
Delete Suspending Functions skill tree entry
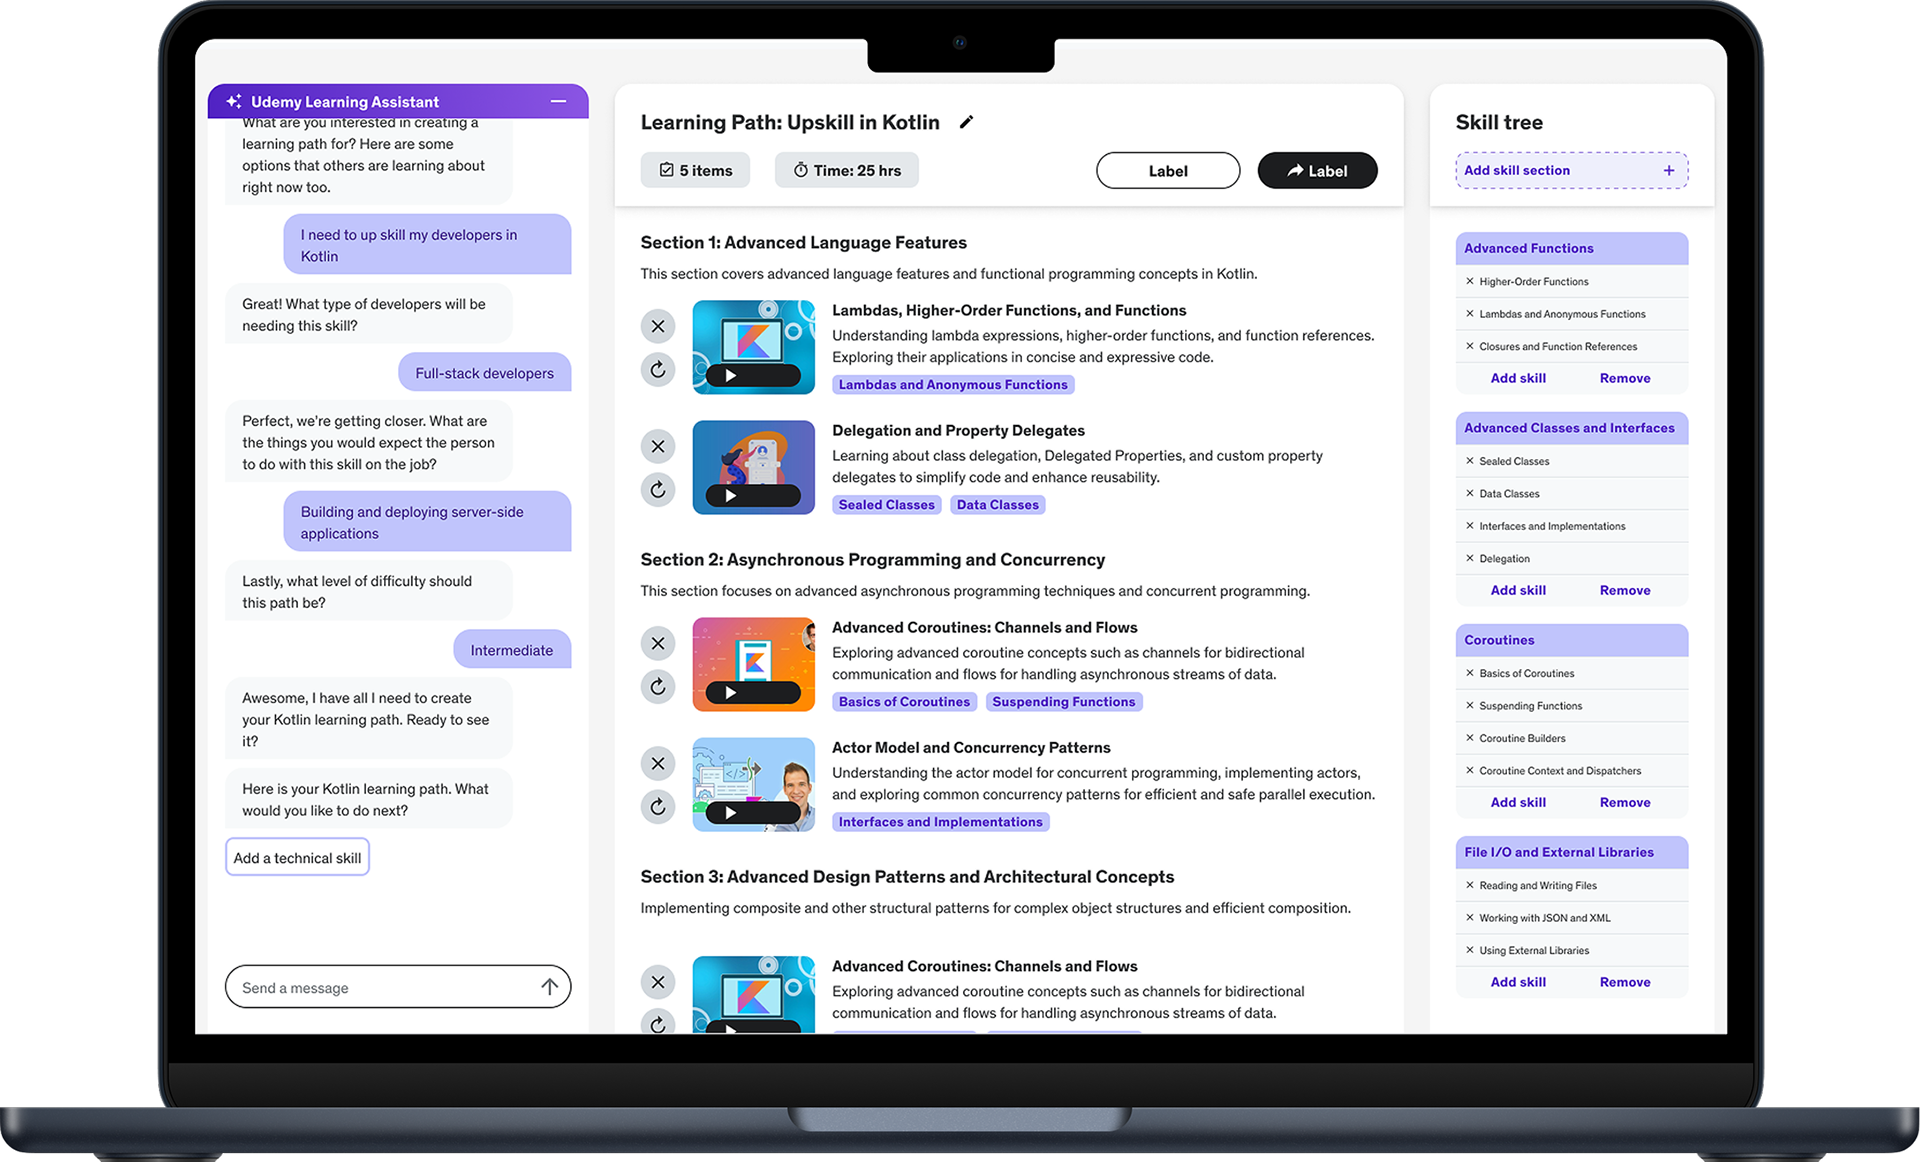(x=1470, y=705)
